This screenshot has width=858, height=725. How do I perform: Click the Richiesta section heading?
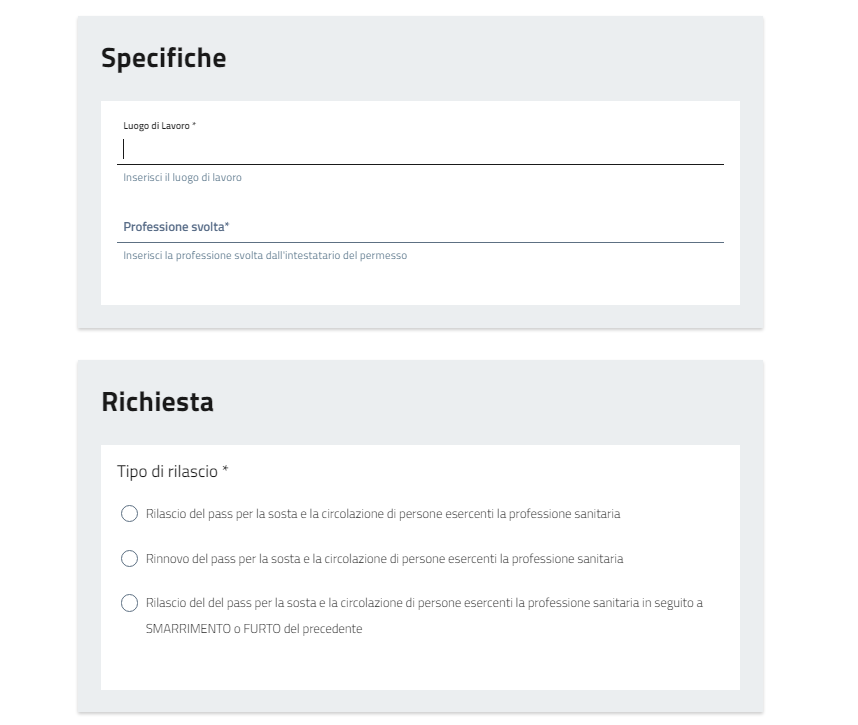(157, 402)
